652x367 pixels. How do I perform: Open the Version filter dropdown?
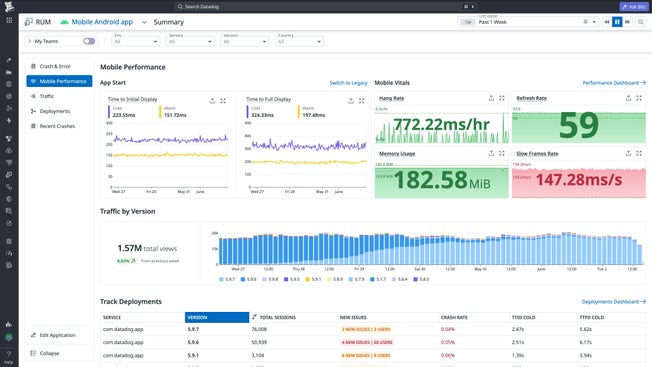pyautogui.click(x=244, y=41)
